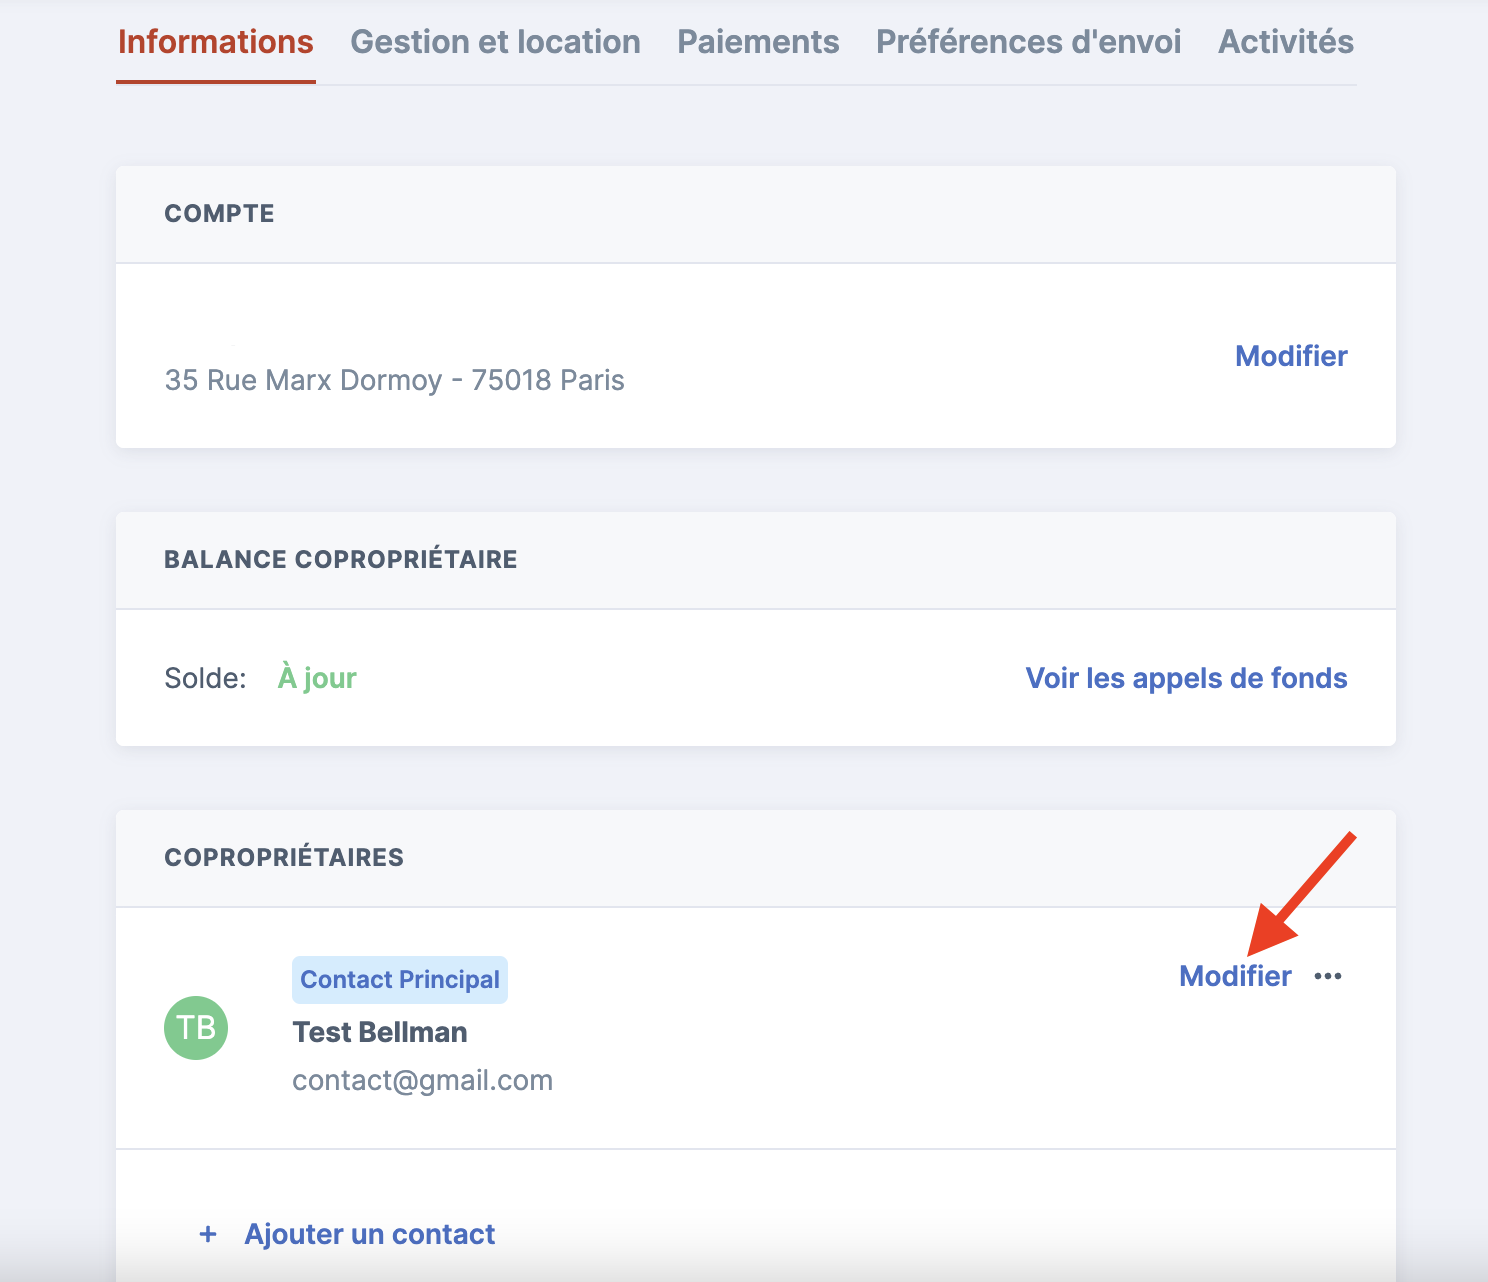Click the Ajouter un contact link

point(369,1234)
